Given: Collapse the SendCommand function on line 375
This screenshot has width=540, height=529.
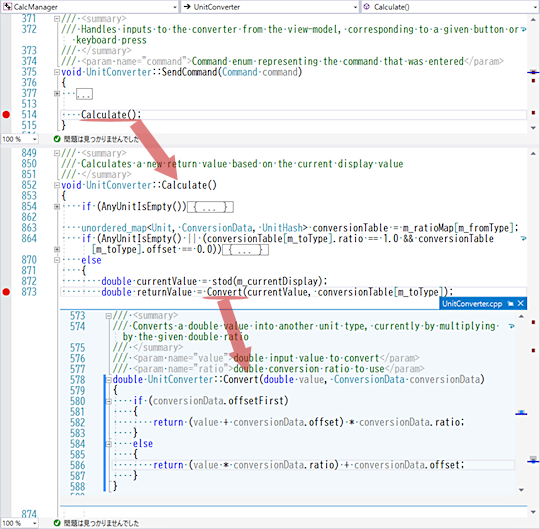Looking at the screenshot, I should 57,72.
